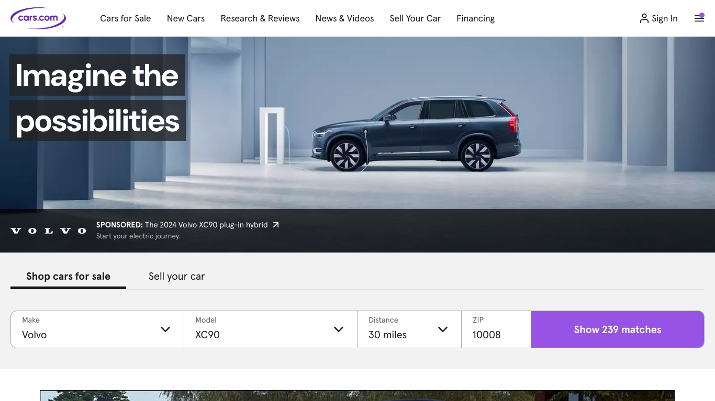This screenshot has height=401, width=715.
Task: Go to Sell Your Car page
Action: click(x=415, y=18)
